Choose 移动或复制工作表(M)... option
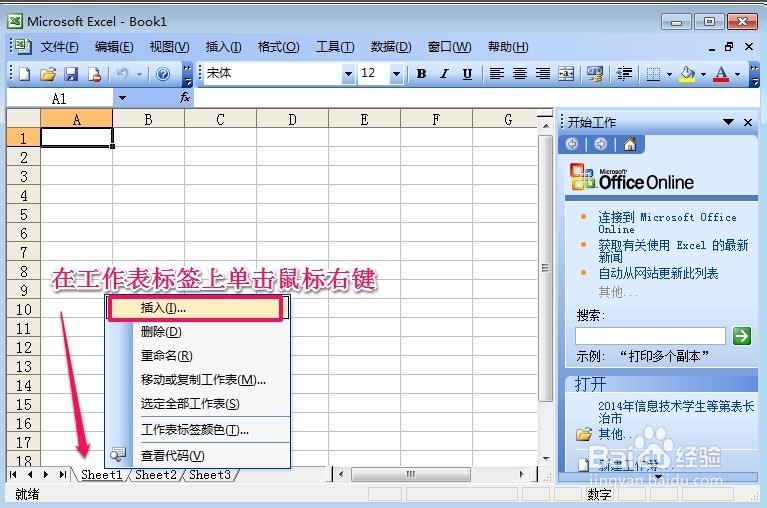This screenshot has height=508, width=767. pos(198,380)
